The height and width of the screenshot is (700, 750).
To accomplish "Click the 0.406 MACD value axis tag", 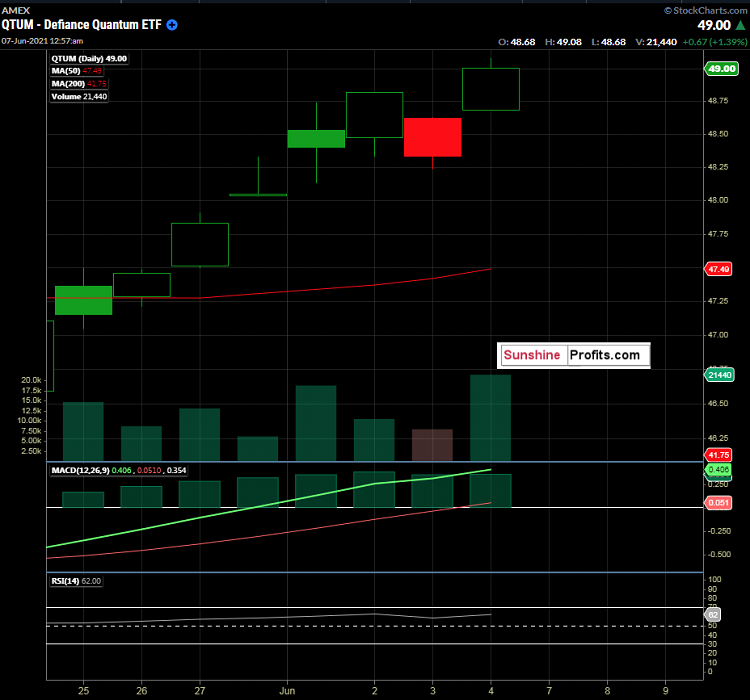I will (718, 469).
